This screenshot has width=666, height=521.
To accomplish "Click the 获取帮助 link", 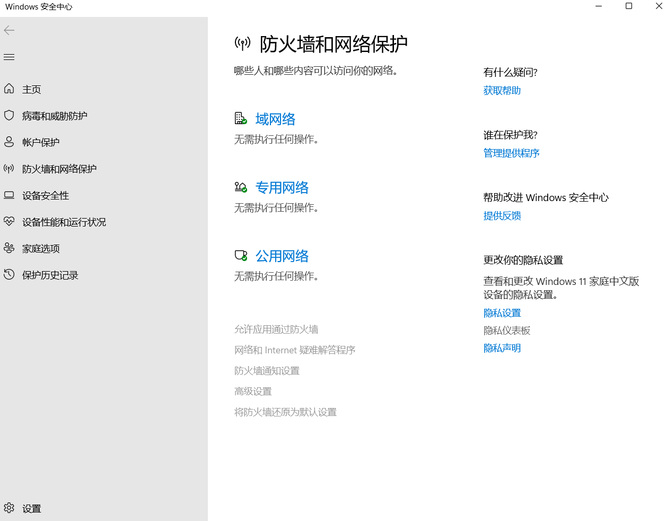I will click(502, 90).
